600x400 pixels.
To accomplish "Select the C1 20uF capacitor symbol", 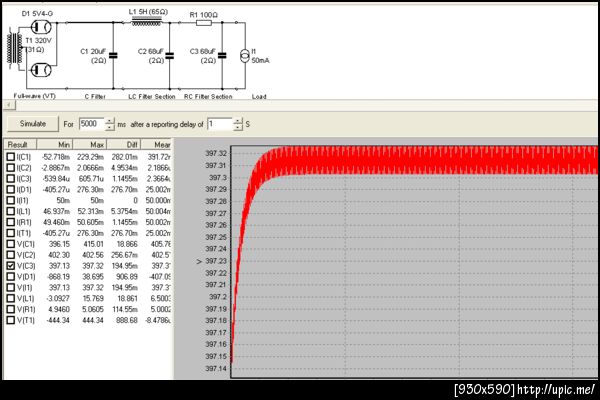I will (x=113, y=56).
